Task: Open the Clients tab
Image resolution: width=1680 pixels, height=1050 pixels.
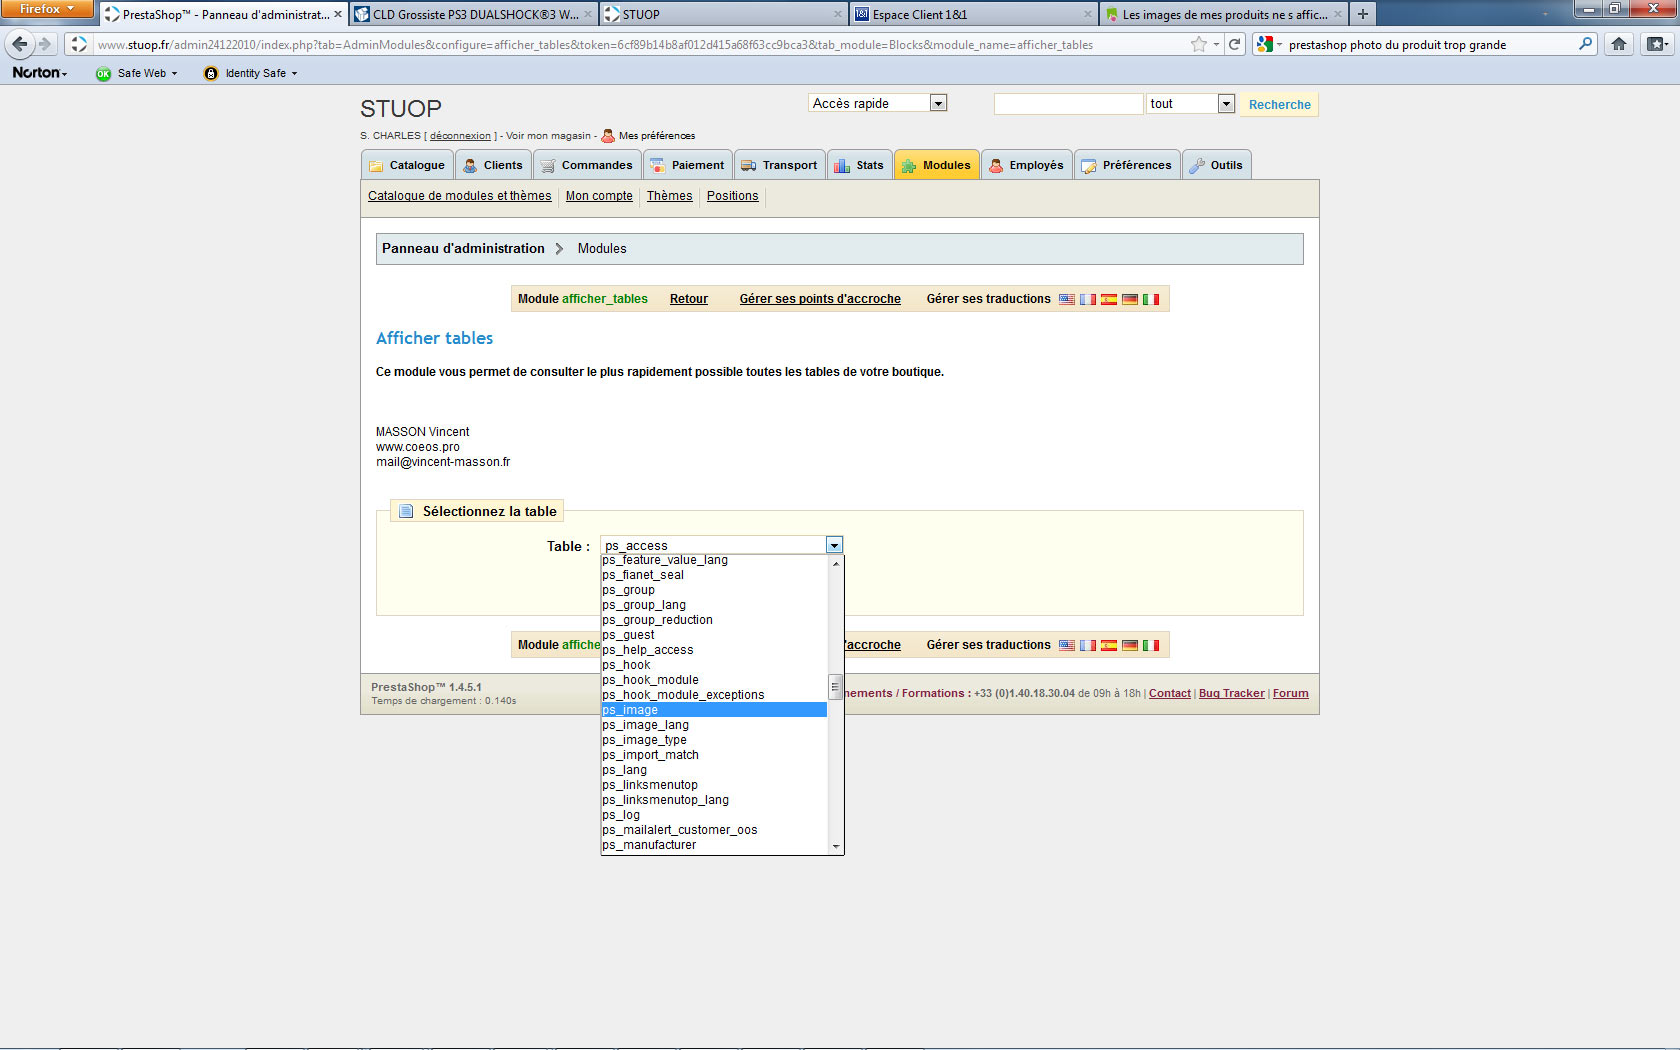Action: click(493, 165)
